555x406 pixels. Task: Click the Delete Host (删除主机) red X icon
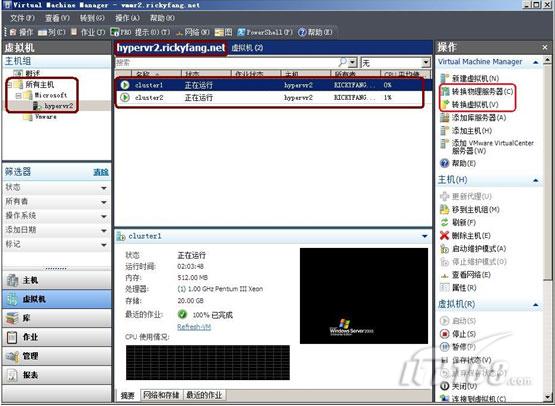pos(444,235)
